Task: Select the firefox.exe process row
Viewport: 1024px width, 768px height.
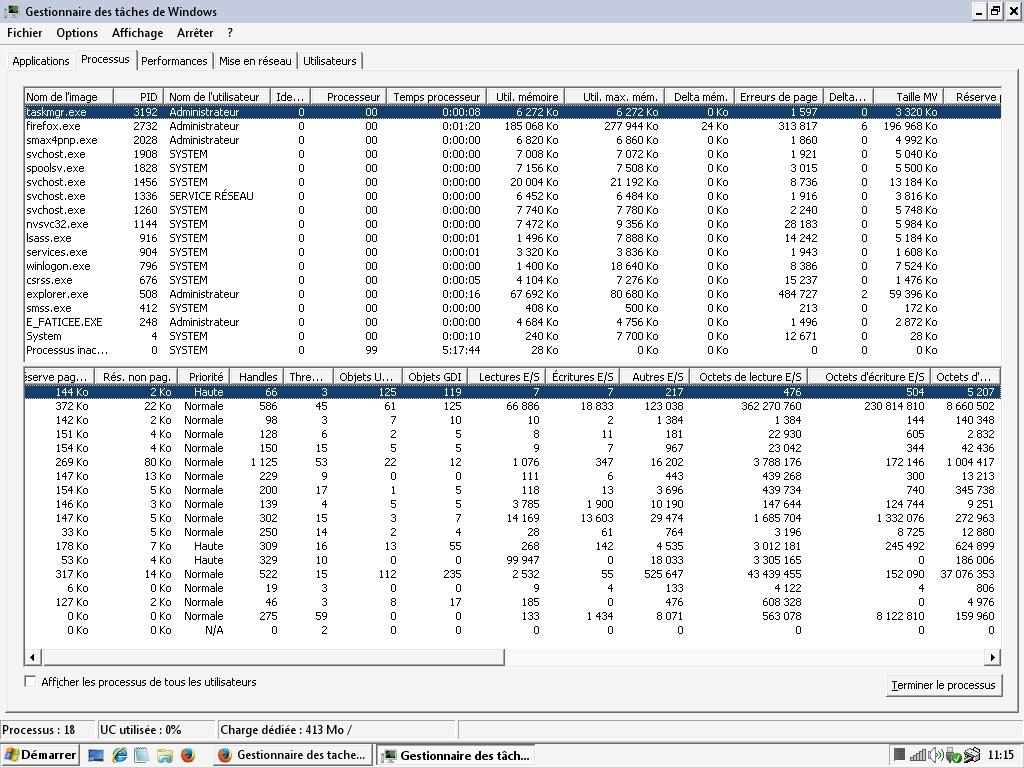Action: click(x=513, y=126)
